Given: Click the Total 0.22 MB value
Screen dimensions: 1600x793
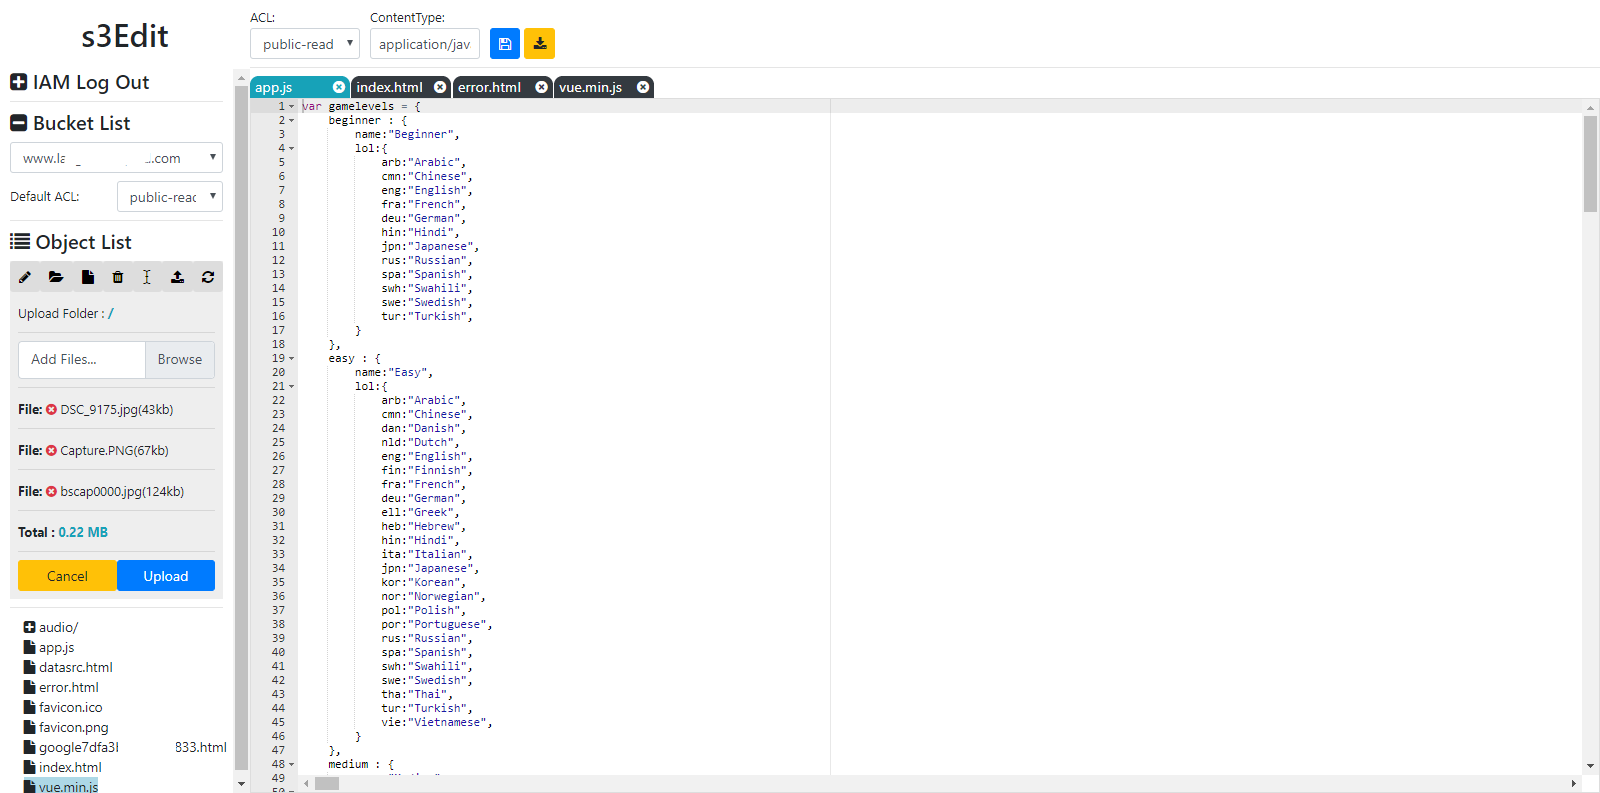Looking at the screenshot, I should point(83,533).
